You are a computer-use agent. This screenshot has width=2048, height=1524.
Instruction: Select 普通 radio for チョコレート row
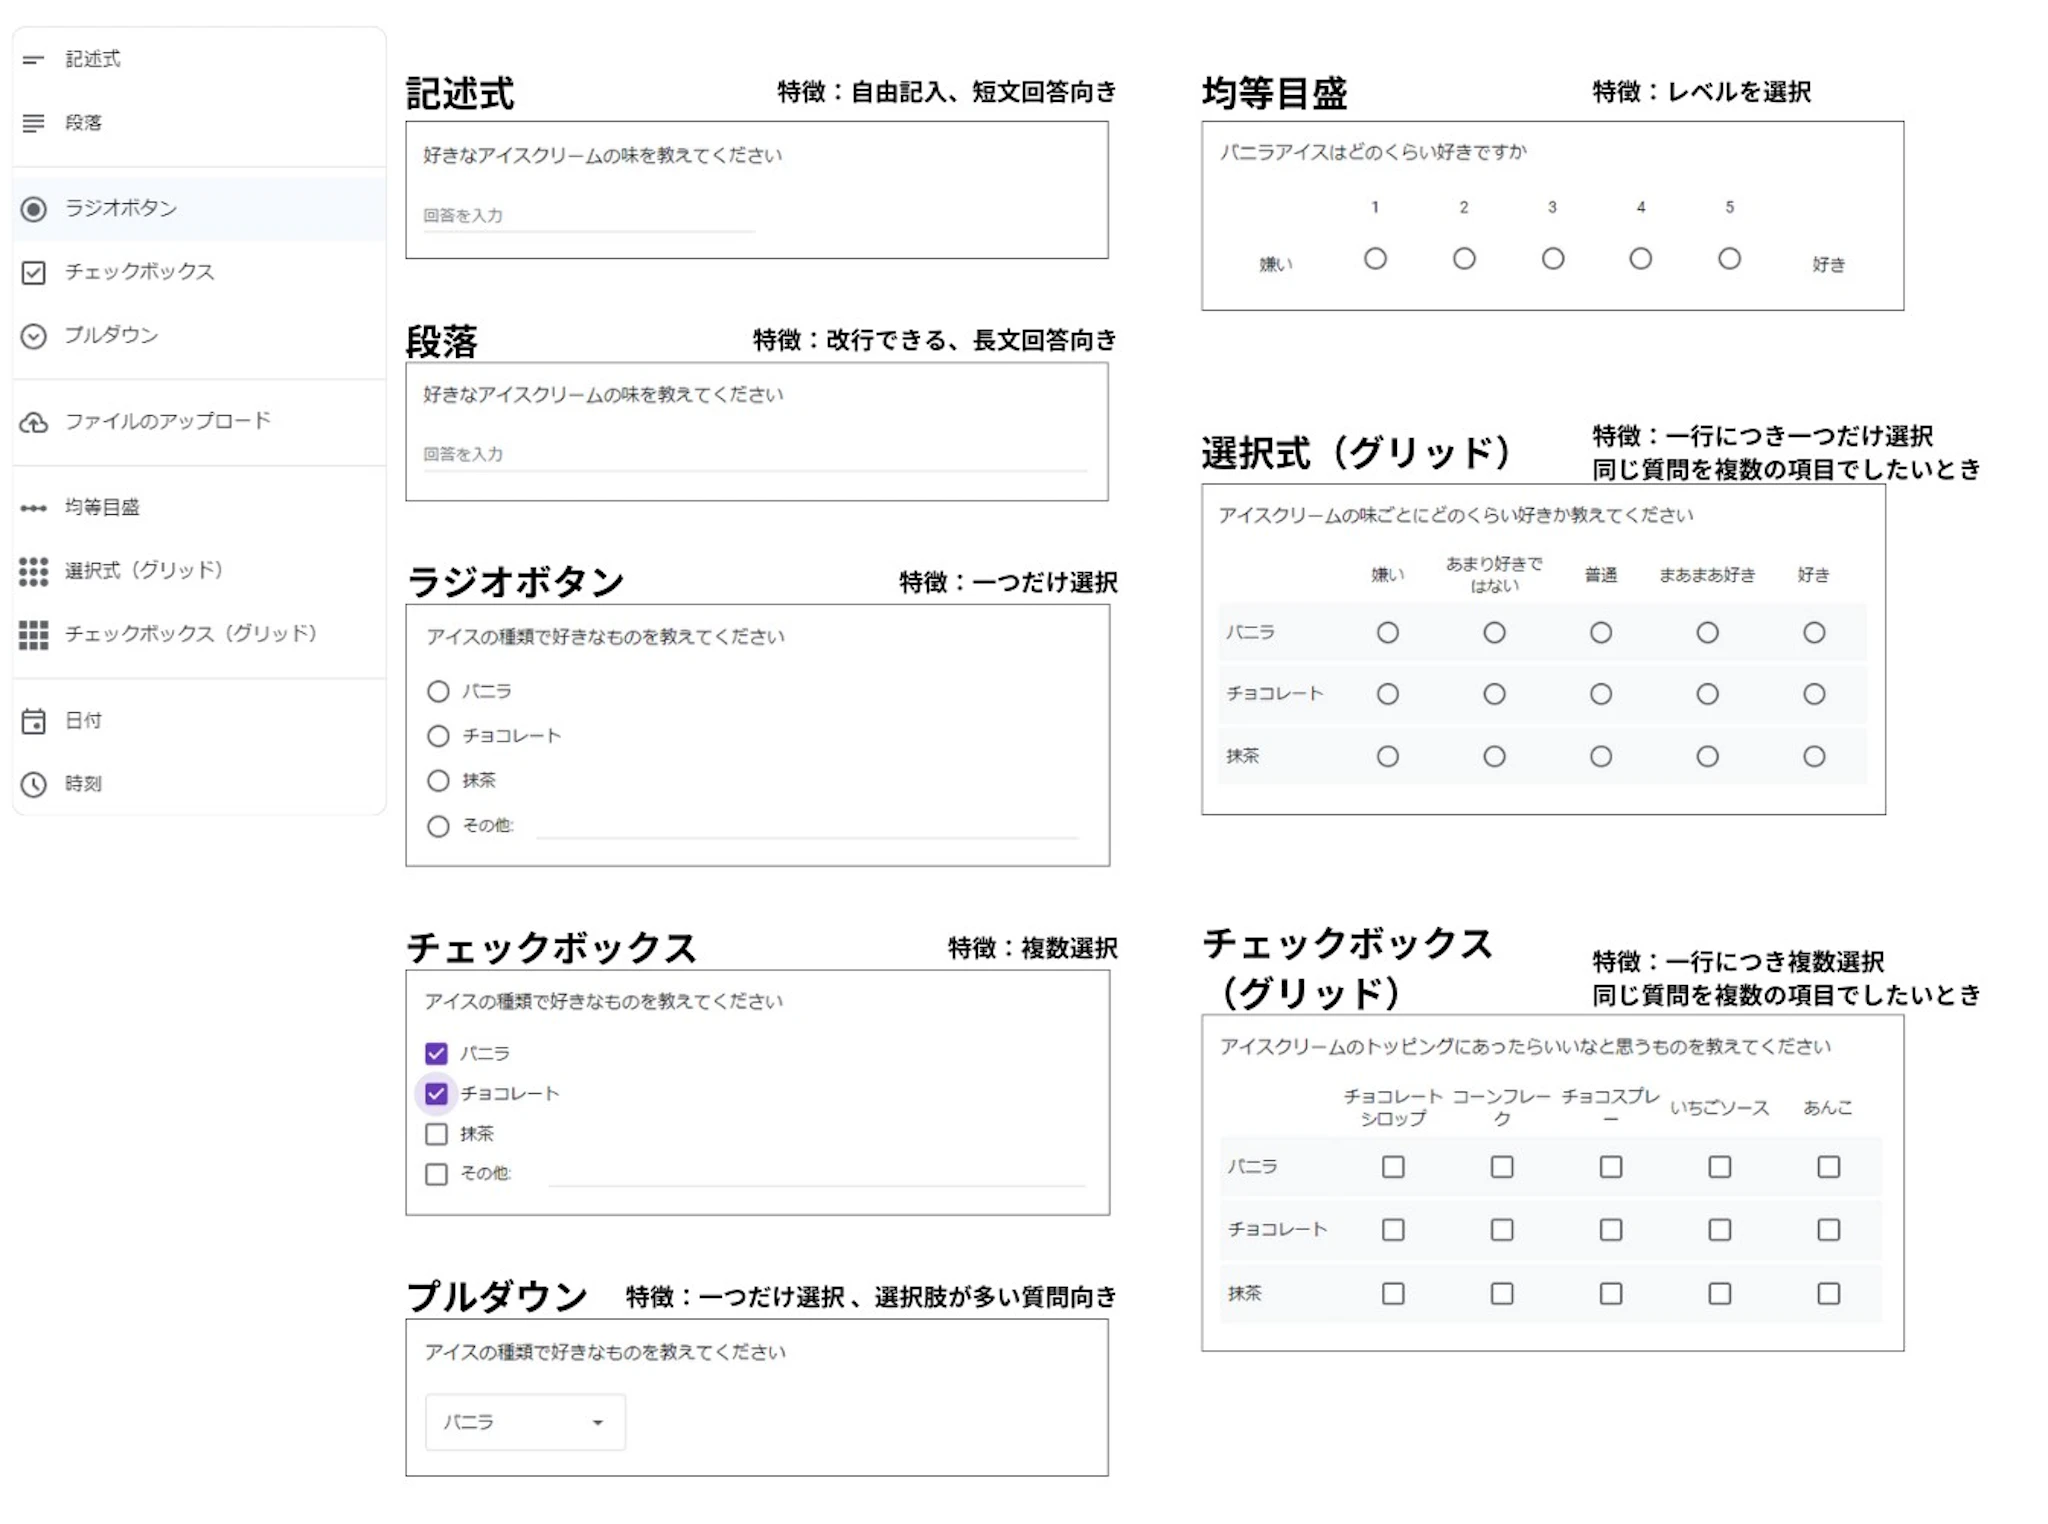tap(1601, 694)
